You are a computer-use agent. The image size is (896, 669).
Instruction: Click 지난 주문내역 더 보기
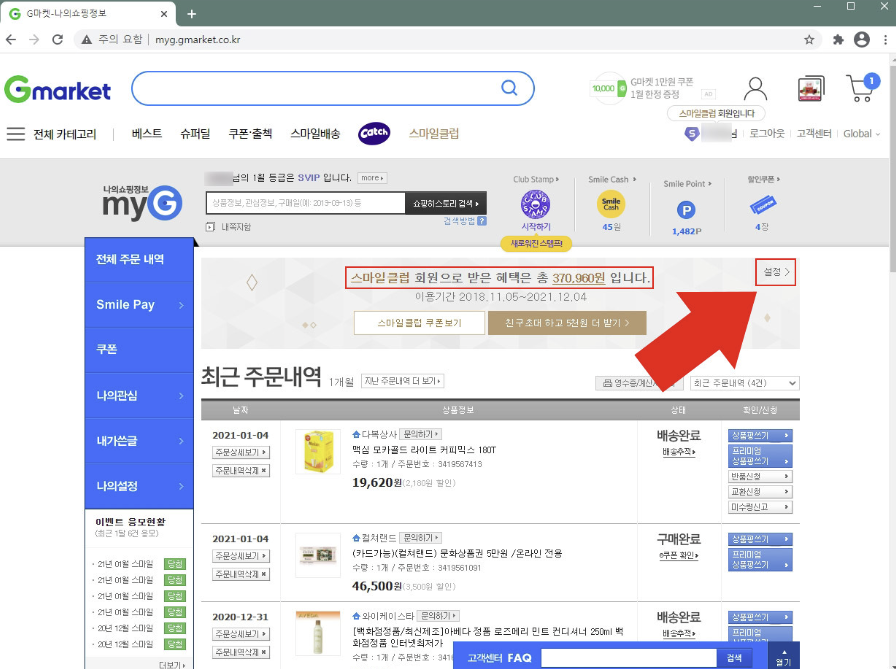pyautogui.click(x=403, y=381)
